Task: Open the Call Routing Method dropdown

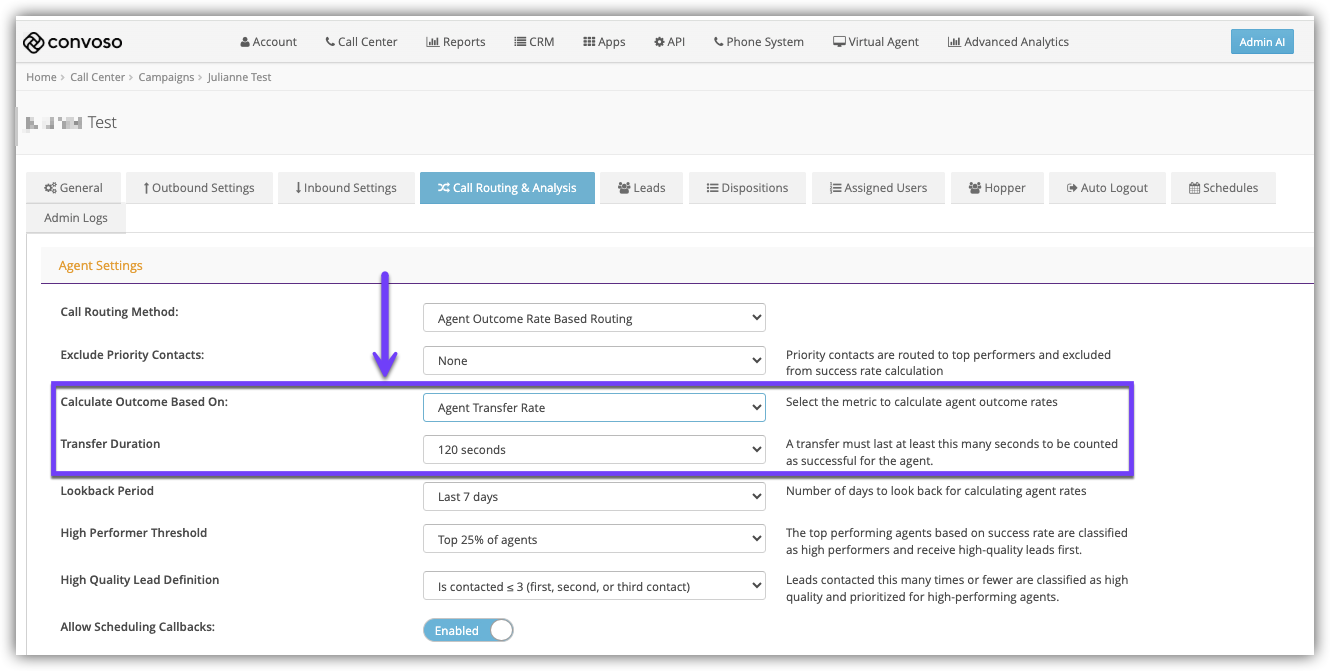Action: pos(594,319)
